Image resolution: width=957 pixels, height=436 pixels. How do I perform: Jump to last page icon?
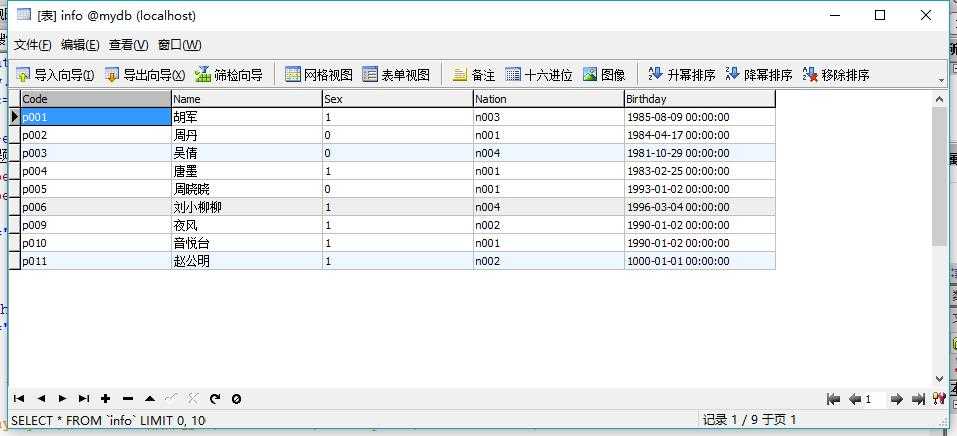[918, 399]
